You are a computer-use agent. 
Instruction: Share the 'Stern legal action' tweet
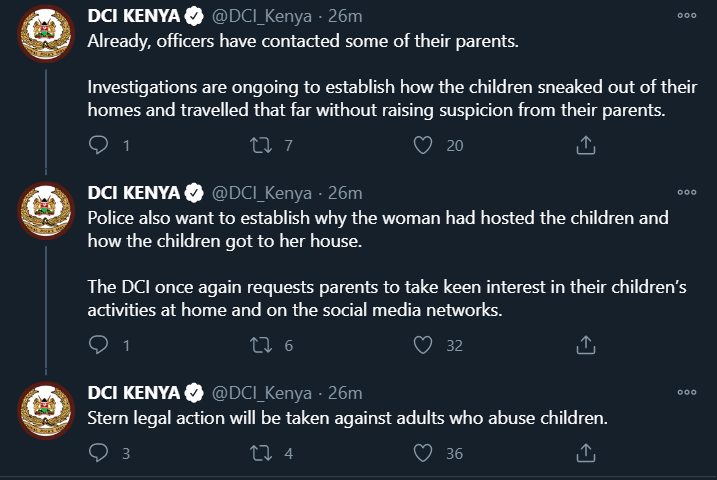[x=586, y=453]
